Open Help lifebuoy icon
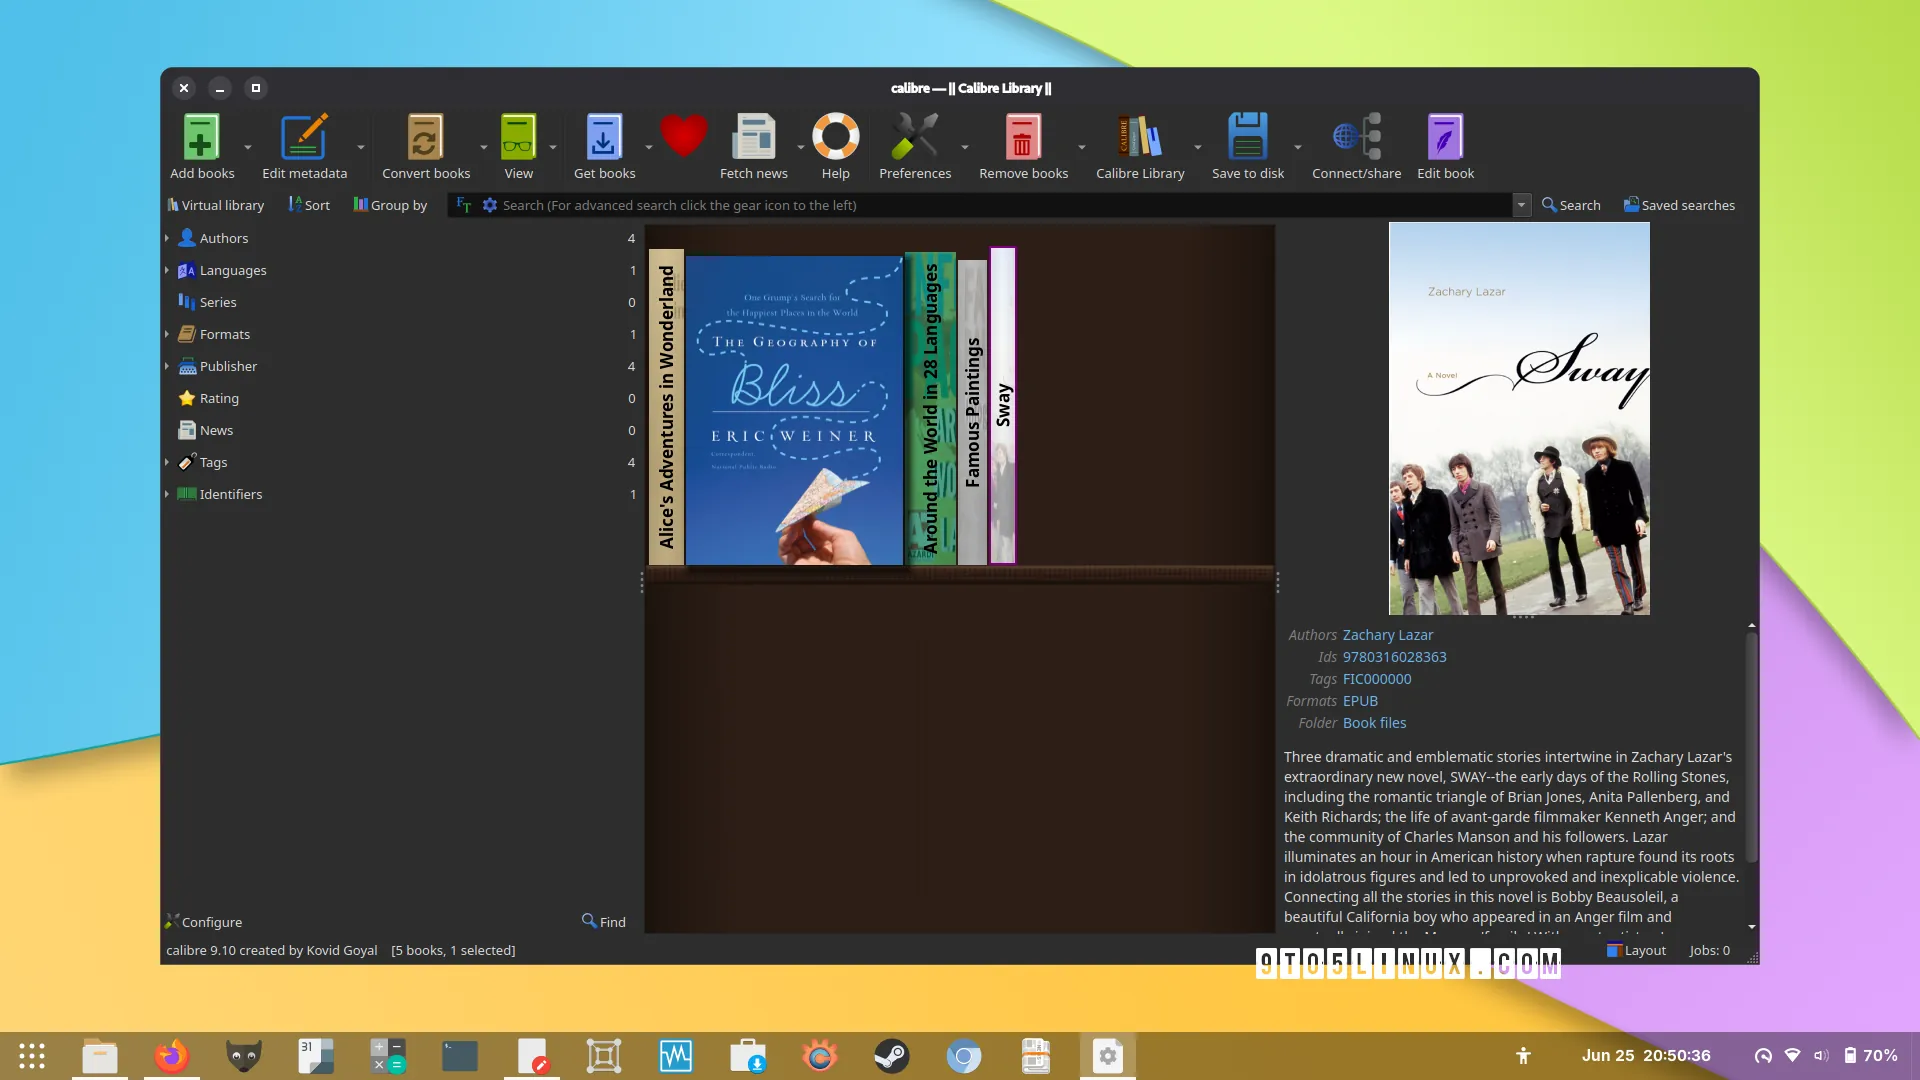 [836, 137]
